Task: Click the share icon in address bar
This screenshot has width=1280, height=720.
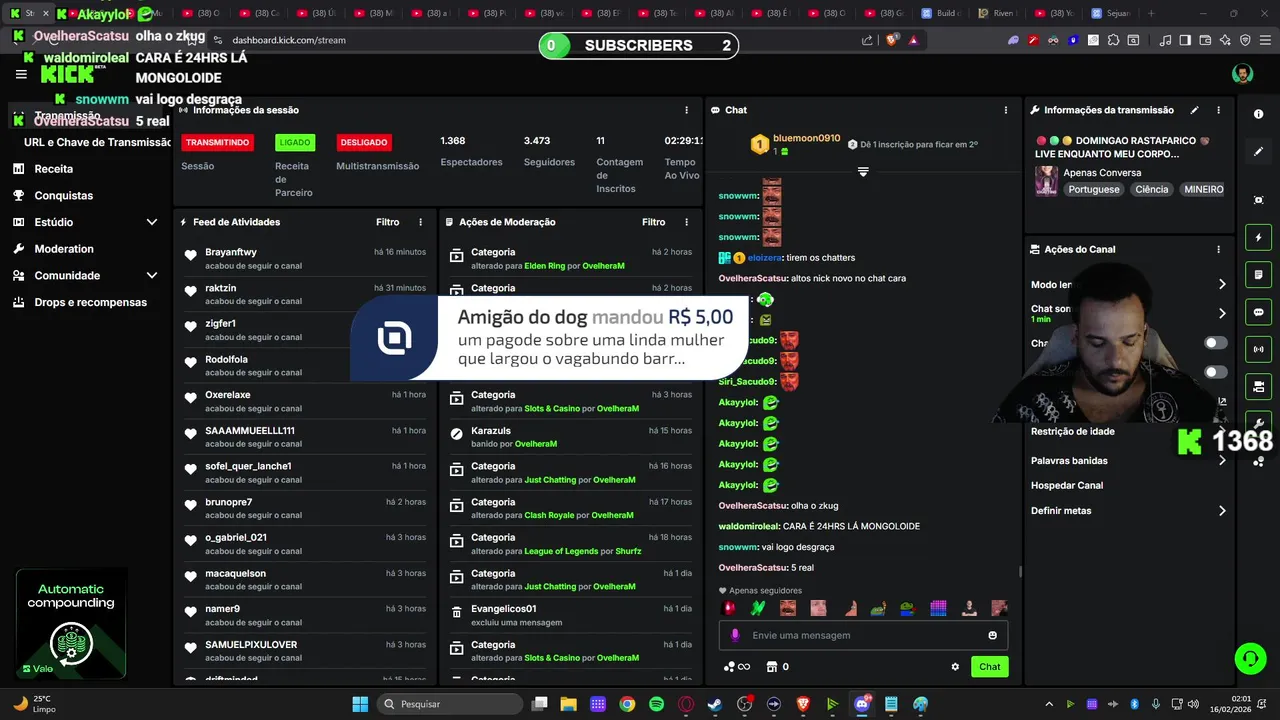Action: click(x=867, y=40)
